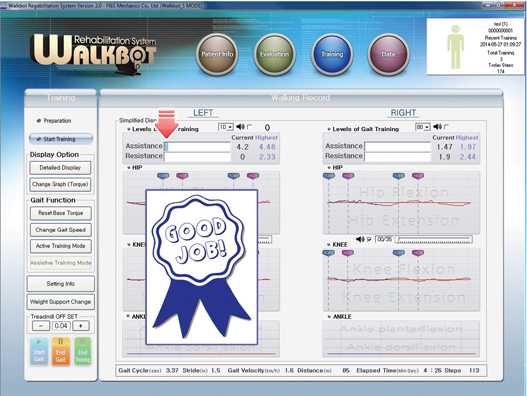
Task: Click the green End Training stop icon
Action: (83, 351)
